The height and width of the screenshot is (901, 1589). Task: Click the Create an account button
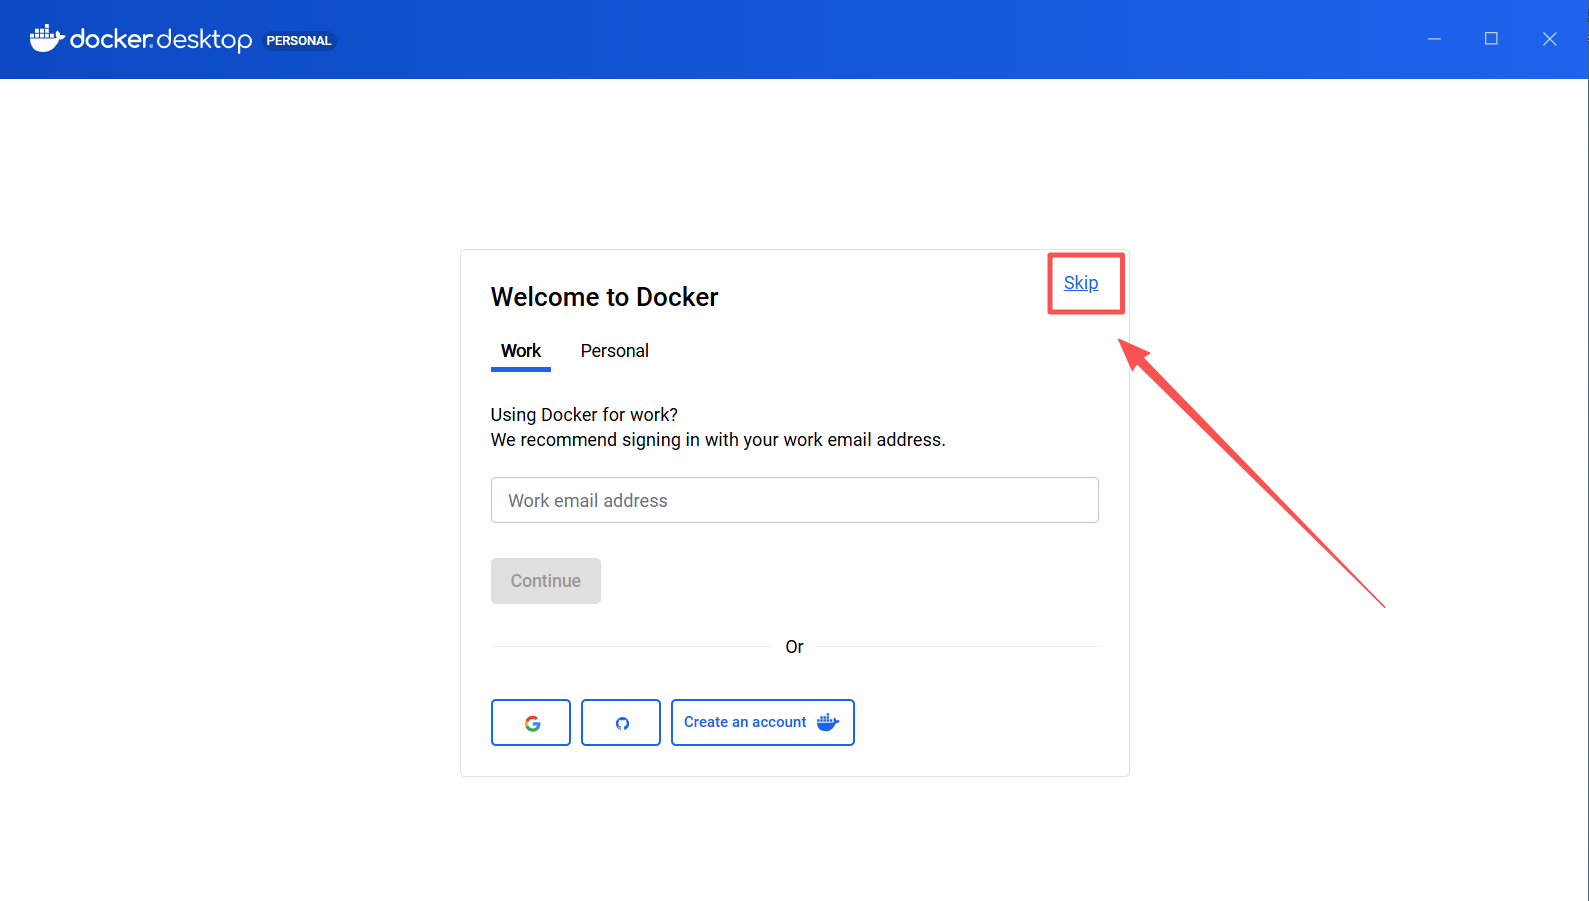pyautogui.click(x=763, y=722)
